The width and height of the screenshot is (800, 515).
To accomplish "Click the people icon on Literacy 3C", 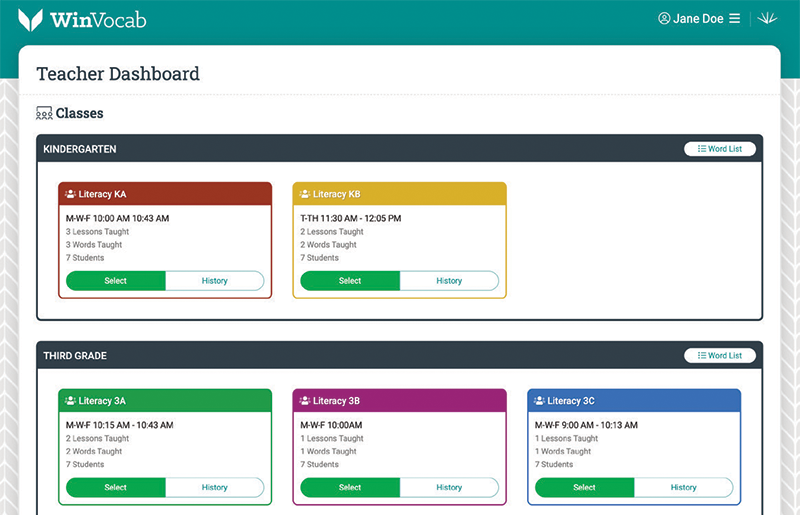I will [x=540, y=401].
